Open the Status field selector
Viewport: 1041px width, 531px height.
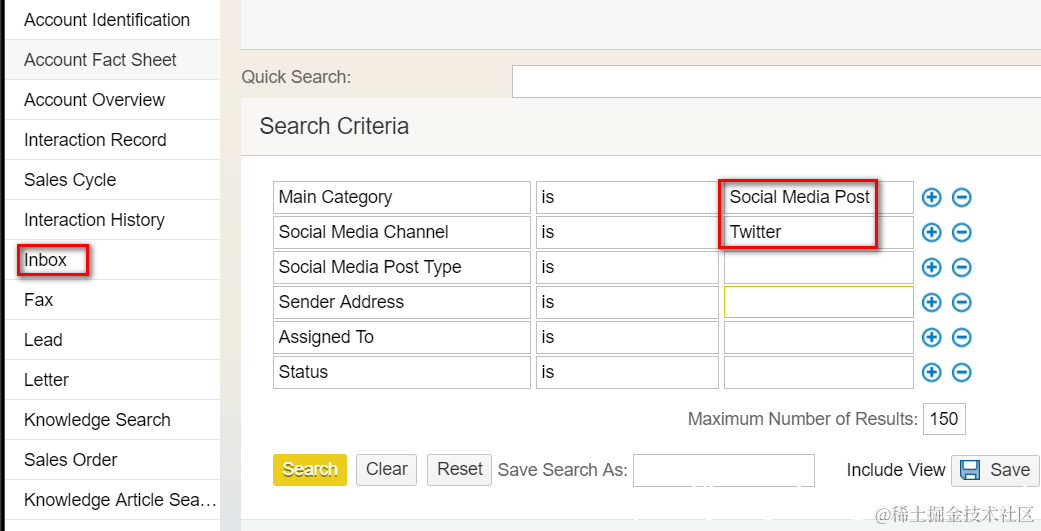click(402, 372)
